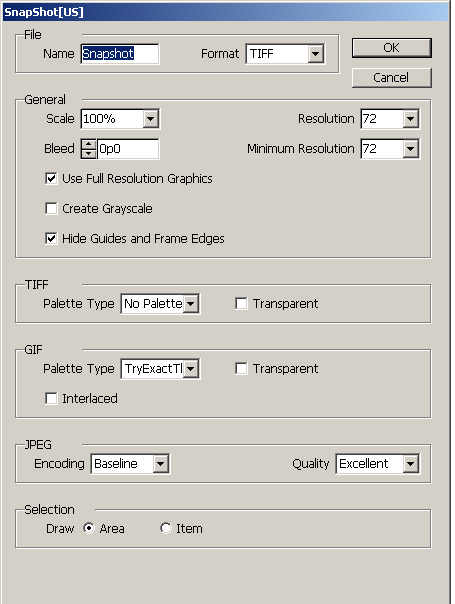
Task: Uncheck Use Full Resolution Graphics
Action: (x=51, y=178)
